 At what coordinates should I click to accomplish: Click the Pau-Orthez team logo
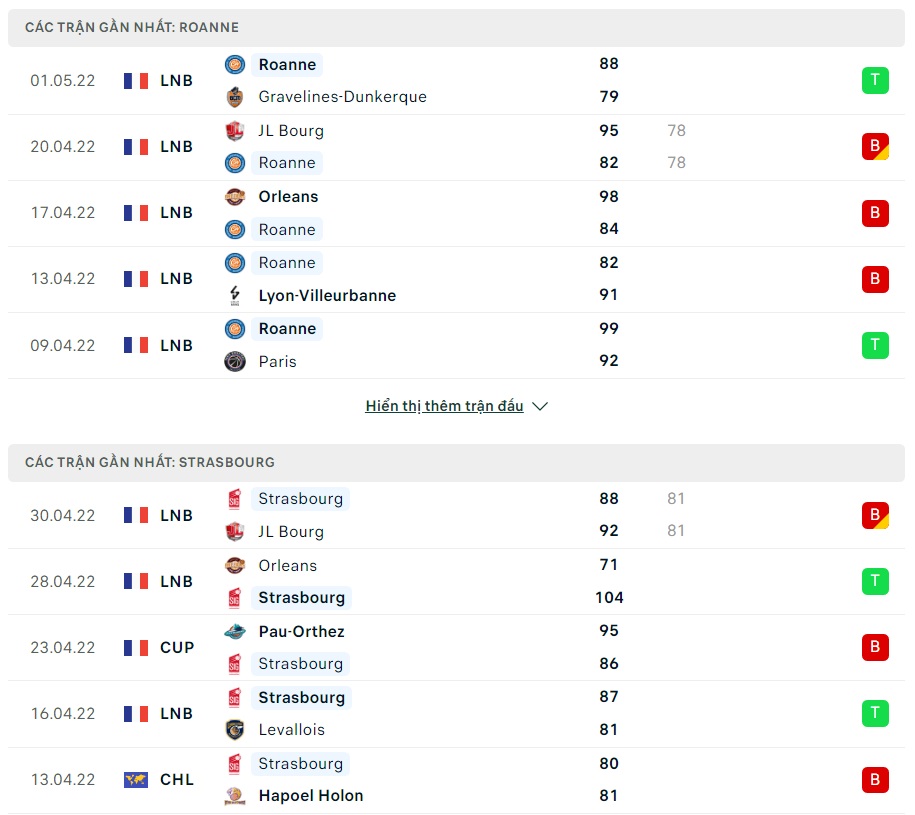coord(235,631)
